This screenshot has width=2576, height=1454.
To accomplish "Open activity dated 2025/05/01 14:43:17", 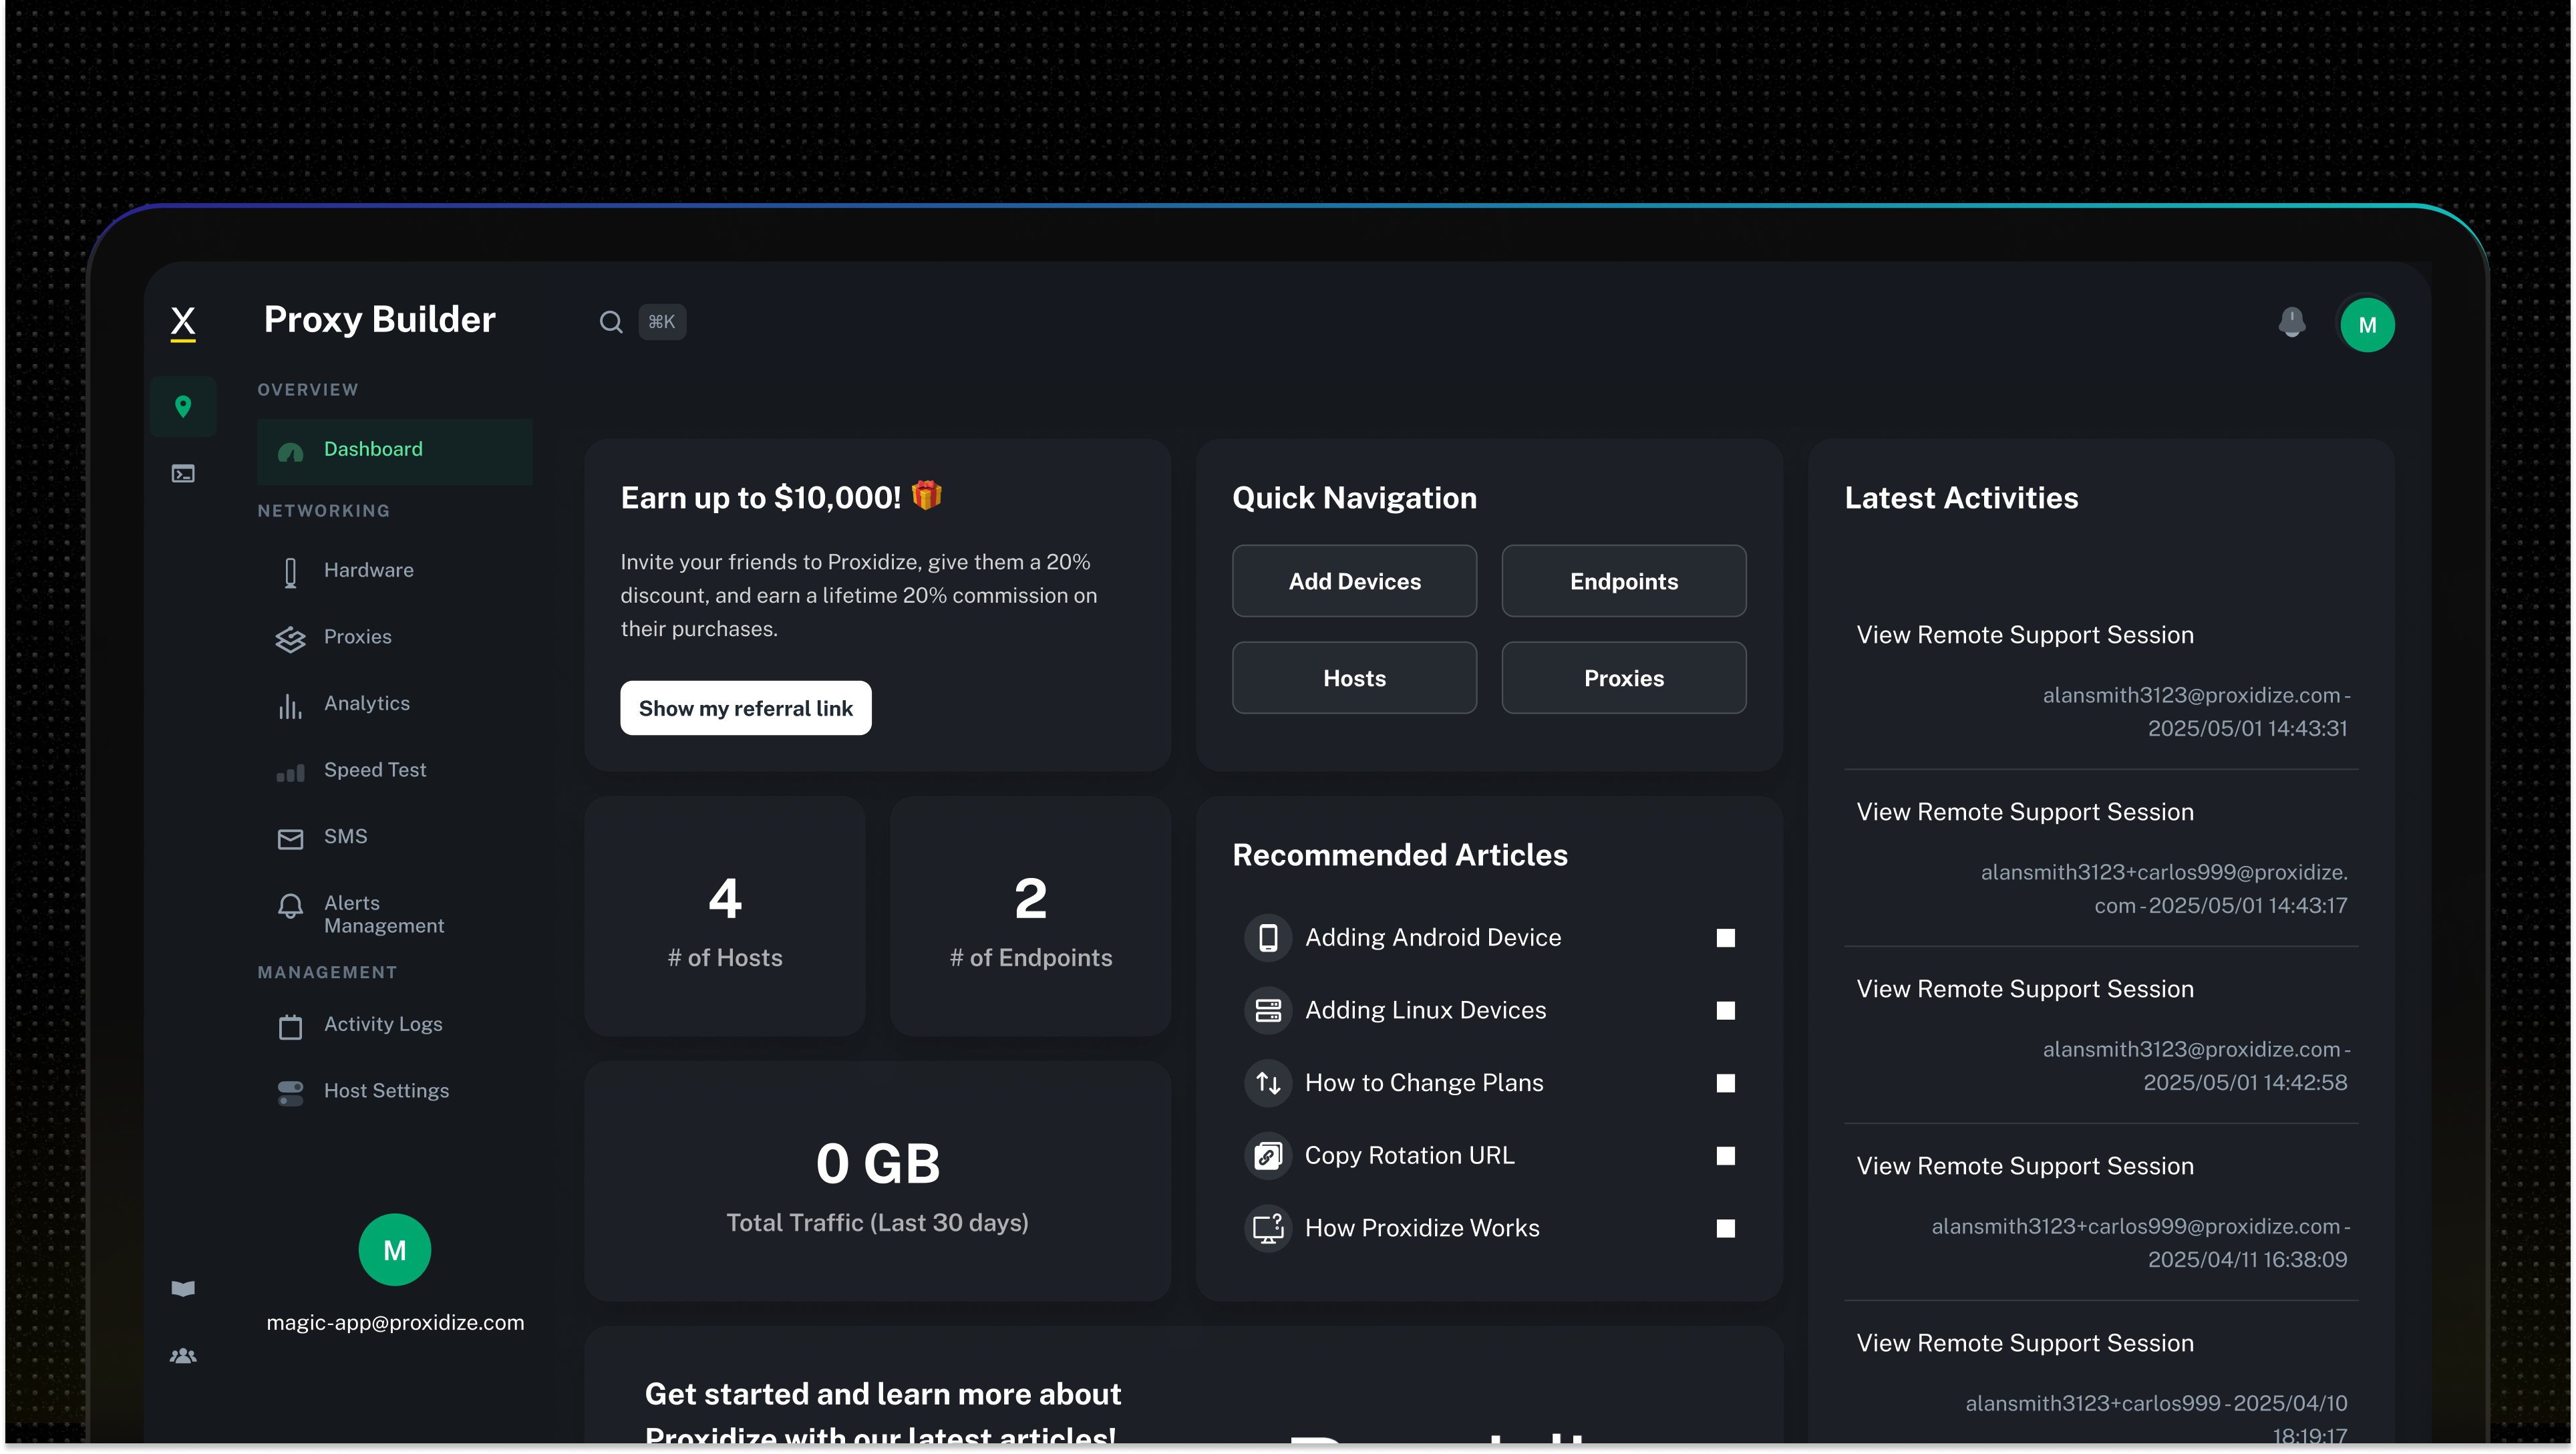I will pos(2101,858).
